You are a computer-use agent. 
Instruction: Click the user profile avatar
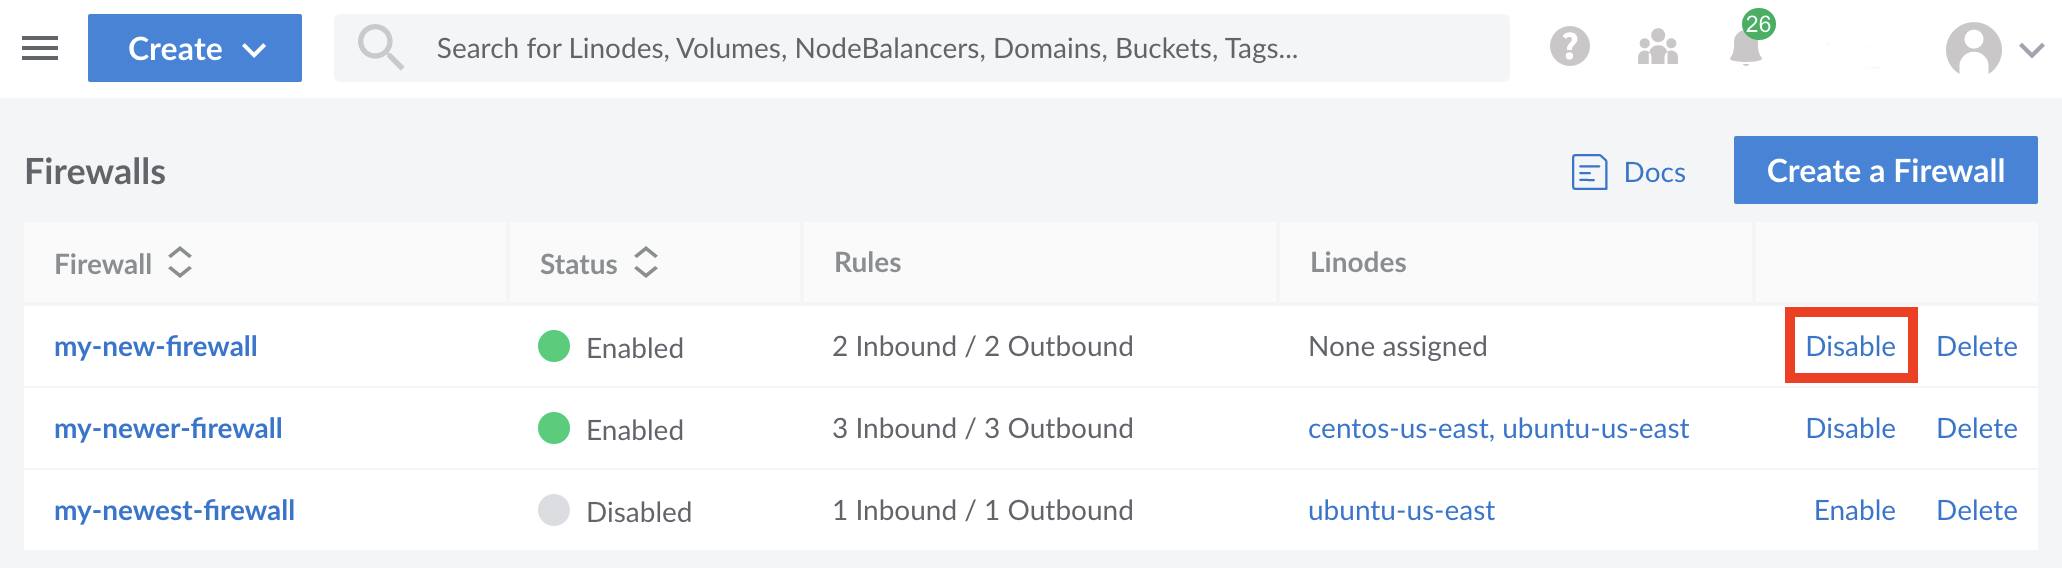1973,49
